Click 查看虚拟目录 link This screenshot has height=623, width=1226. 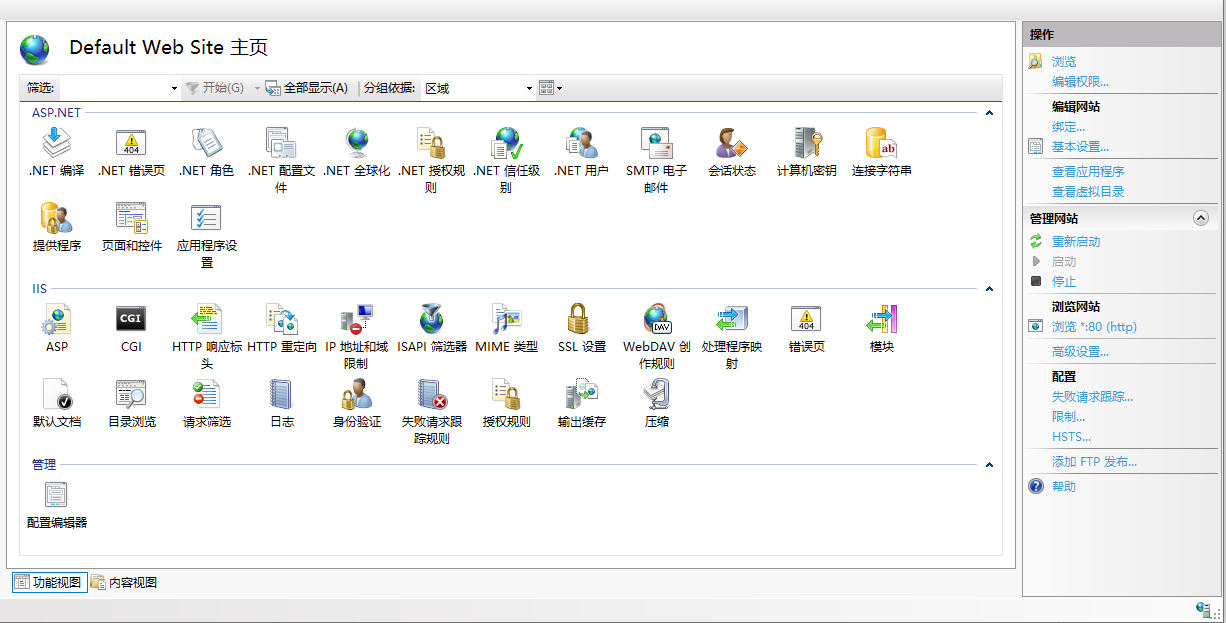click(x=1088, y=192)
